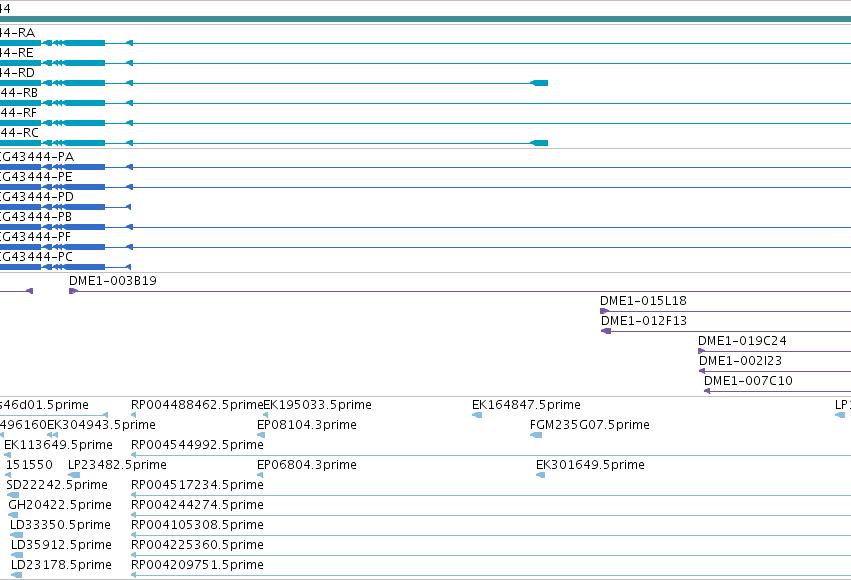Select the CG43444-PE protein label
The image size is (851, 580).
pos(36,177)
